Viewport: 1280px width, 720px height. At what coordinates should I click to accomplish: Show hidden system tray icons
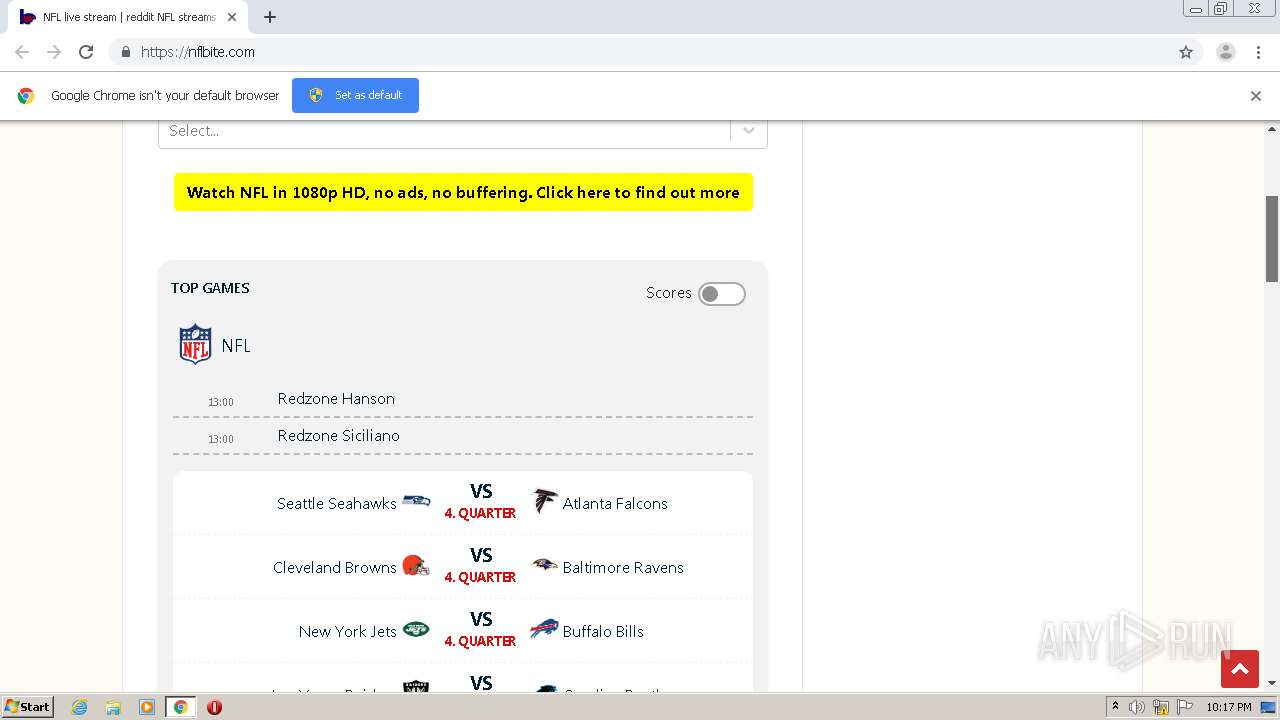[1115, 707]
